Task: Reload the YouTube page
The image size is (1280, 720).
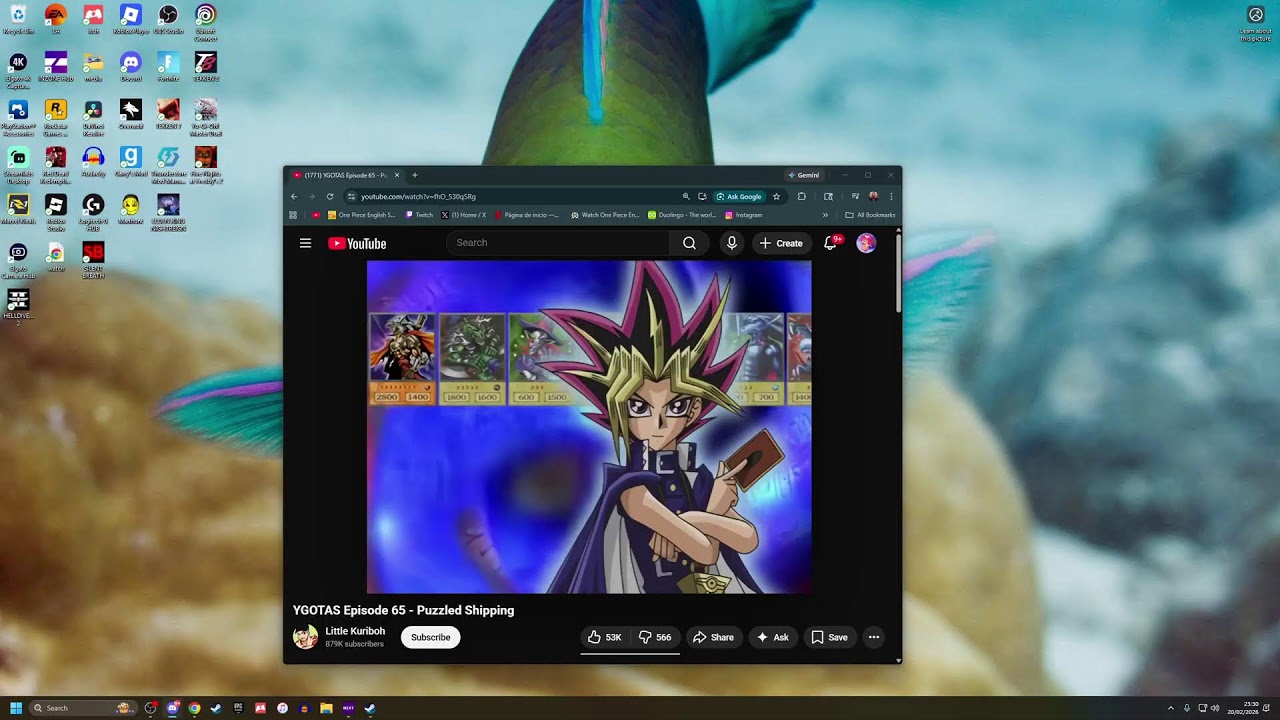Action: click(x=330, y=196)
